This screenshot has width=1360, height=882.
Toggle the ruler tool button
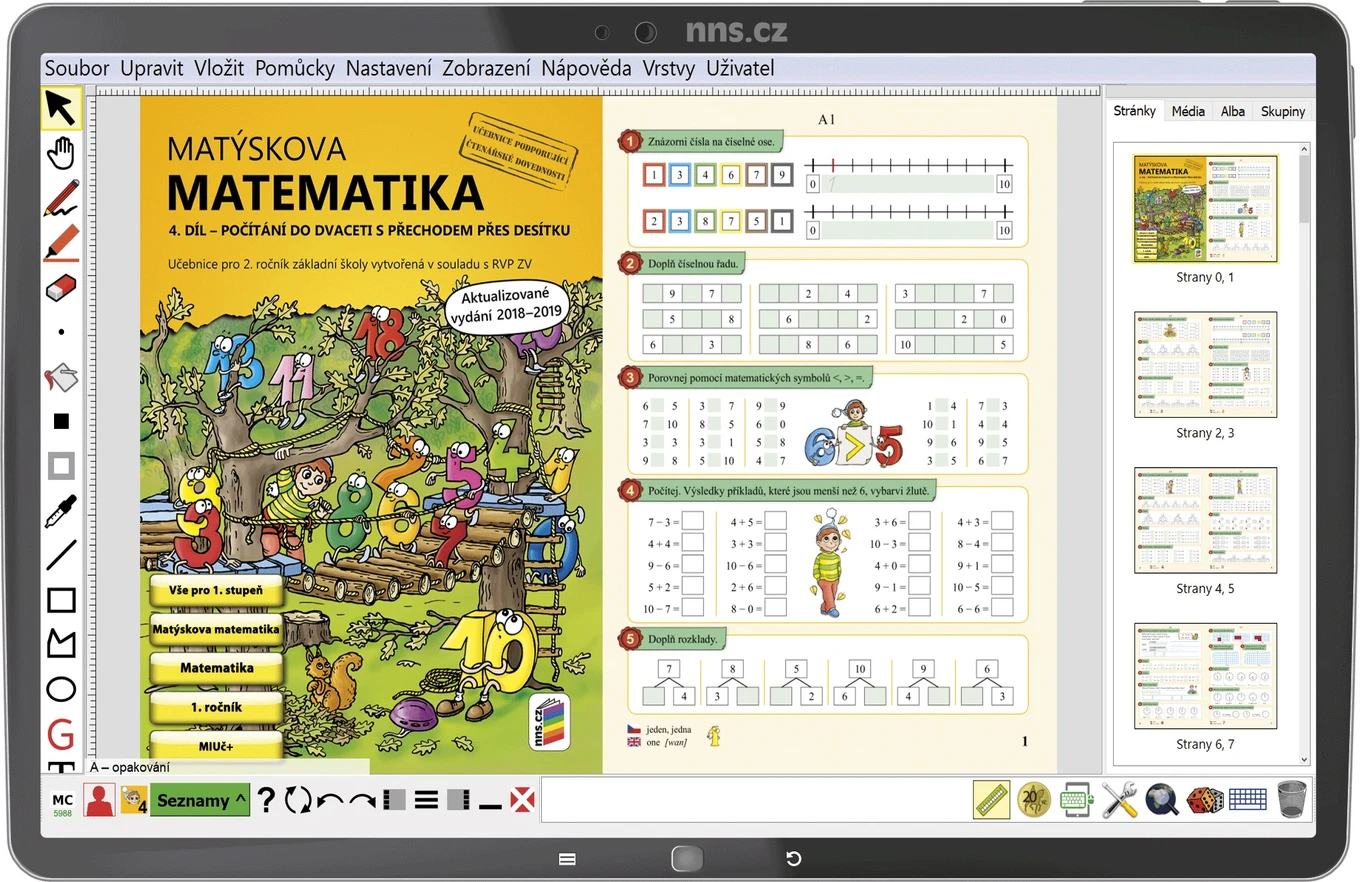[x=991, y=800]
